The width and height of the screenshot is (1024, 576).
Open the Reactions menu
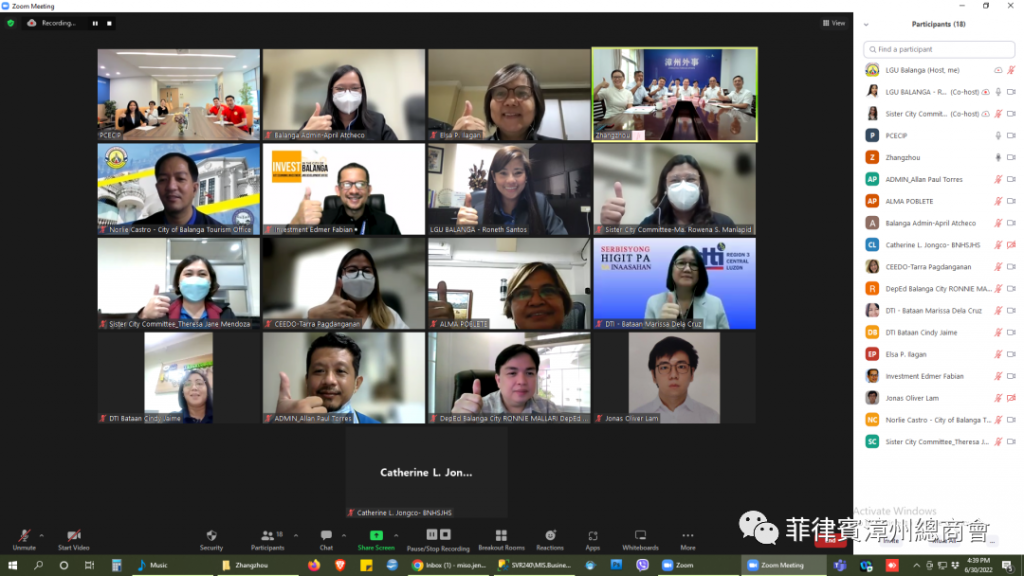click(550, 539)
